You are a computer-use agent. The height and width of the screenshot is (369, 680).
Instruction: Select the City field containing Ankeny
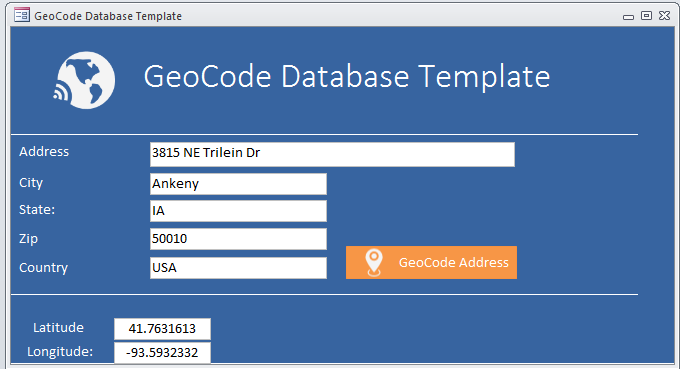(x=238, y=184)
